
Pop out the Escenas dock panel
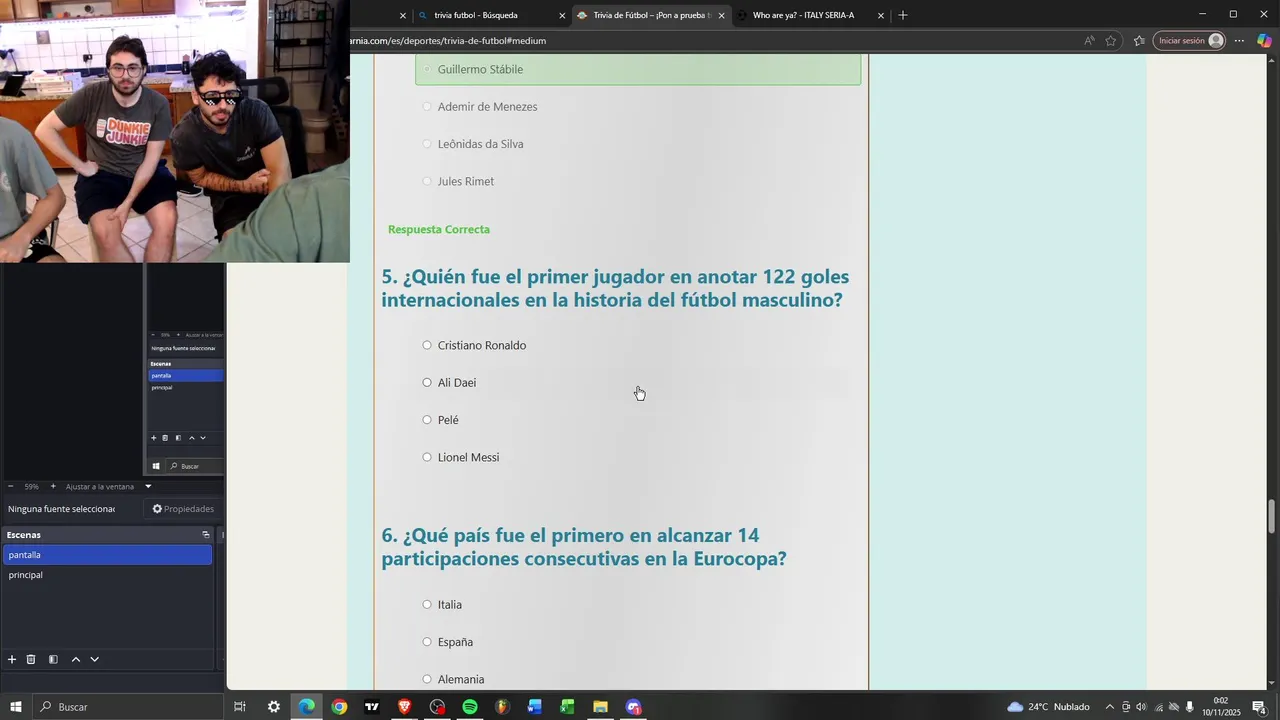[x=206, y=535]
